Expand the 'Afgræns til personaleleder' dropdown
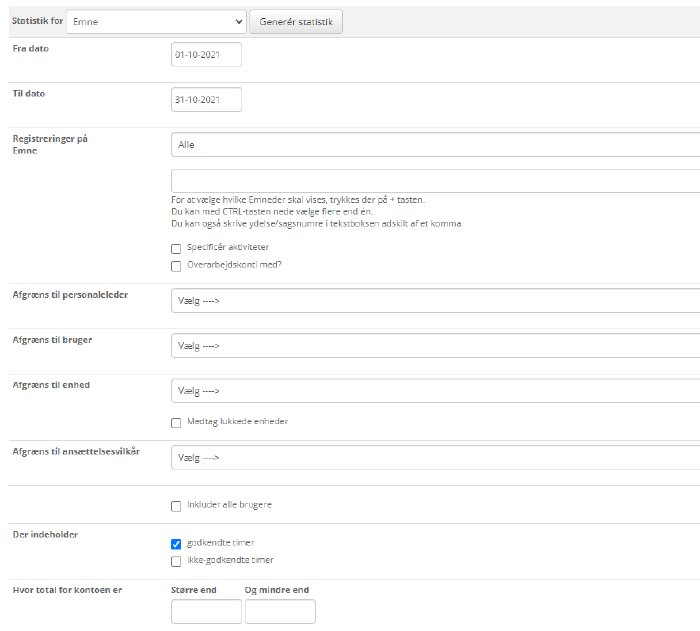This screenshot has width=700, height=631. click(x=435, y=301)
